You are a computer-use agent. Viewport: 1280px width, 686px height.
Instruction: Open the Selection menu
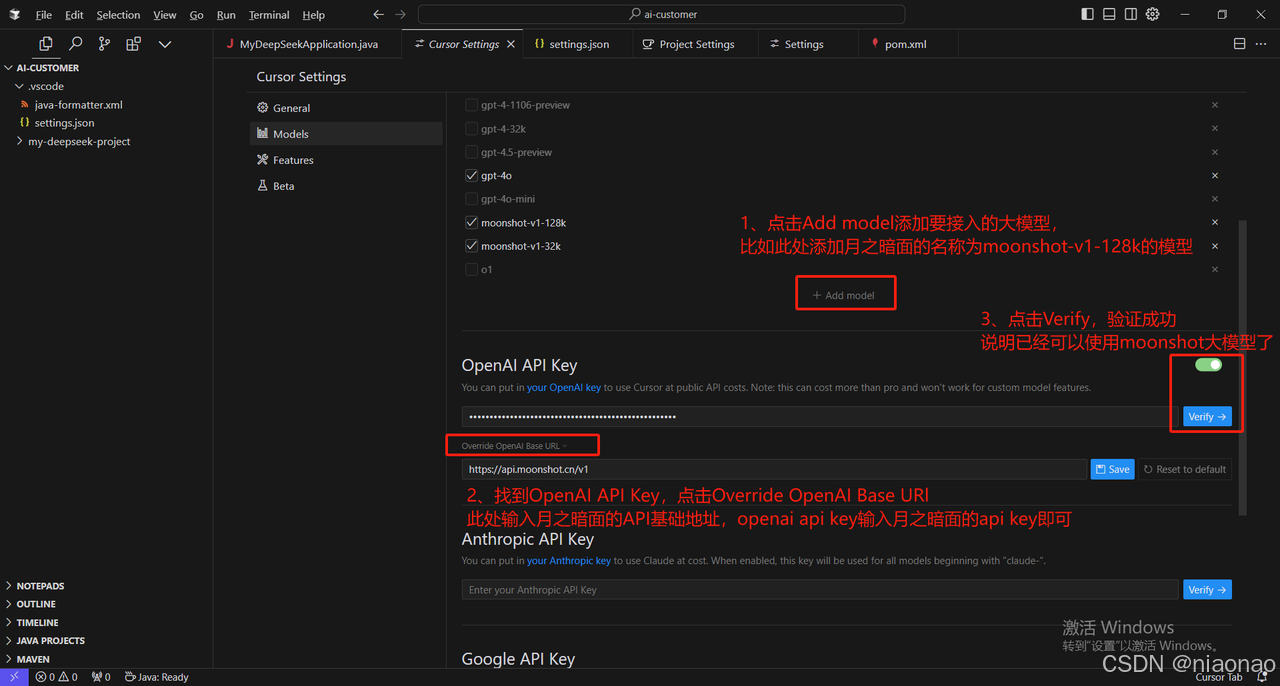tap(118, 15)
